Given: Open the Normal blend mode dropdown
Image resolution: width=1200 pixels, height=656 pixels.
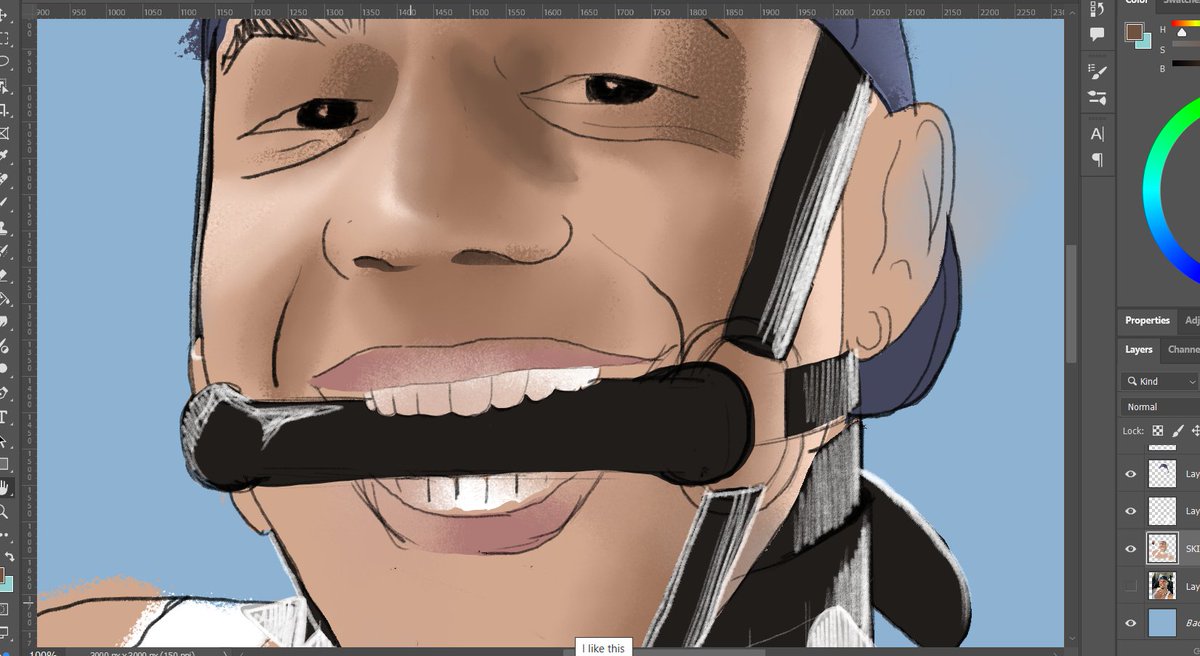Looking at the screenshot, I should pos(1157,407).
